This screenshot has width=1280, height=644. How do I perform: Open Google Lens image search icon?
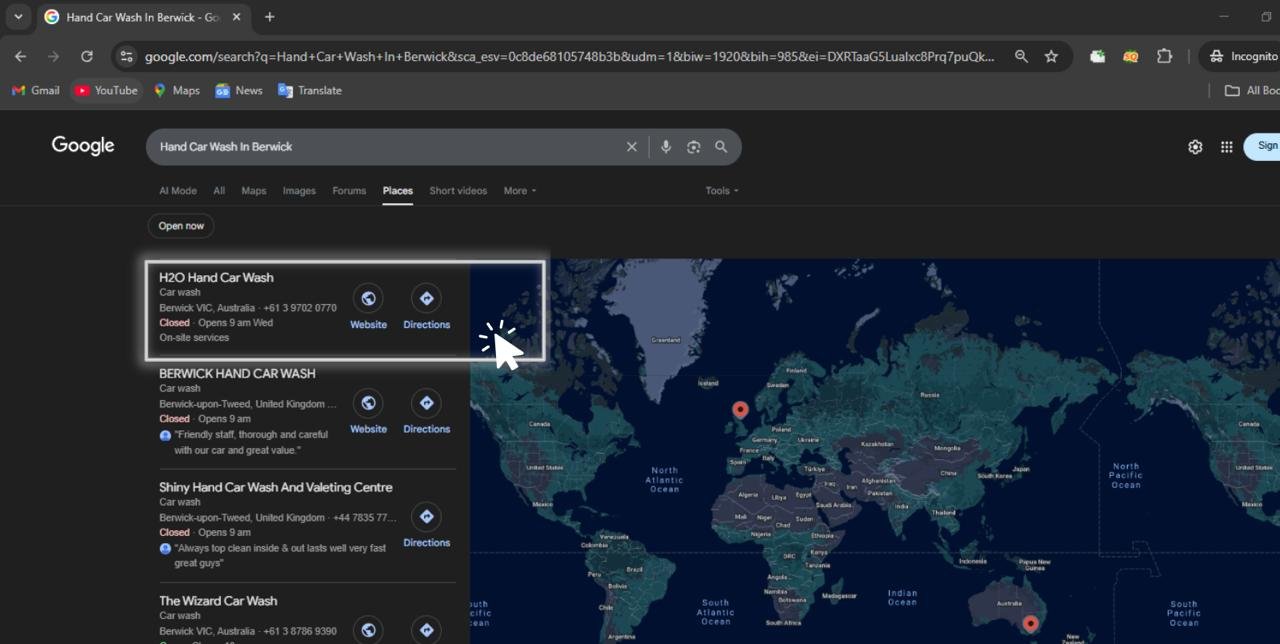(x=693, y=147)
